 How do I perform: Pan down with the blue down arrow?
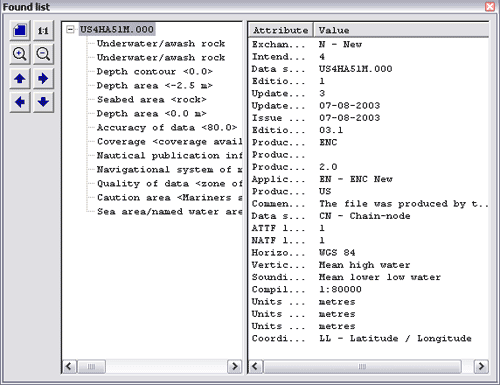point(43,102)
